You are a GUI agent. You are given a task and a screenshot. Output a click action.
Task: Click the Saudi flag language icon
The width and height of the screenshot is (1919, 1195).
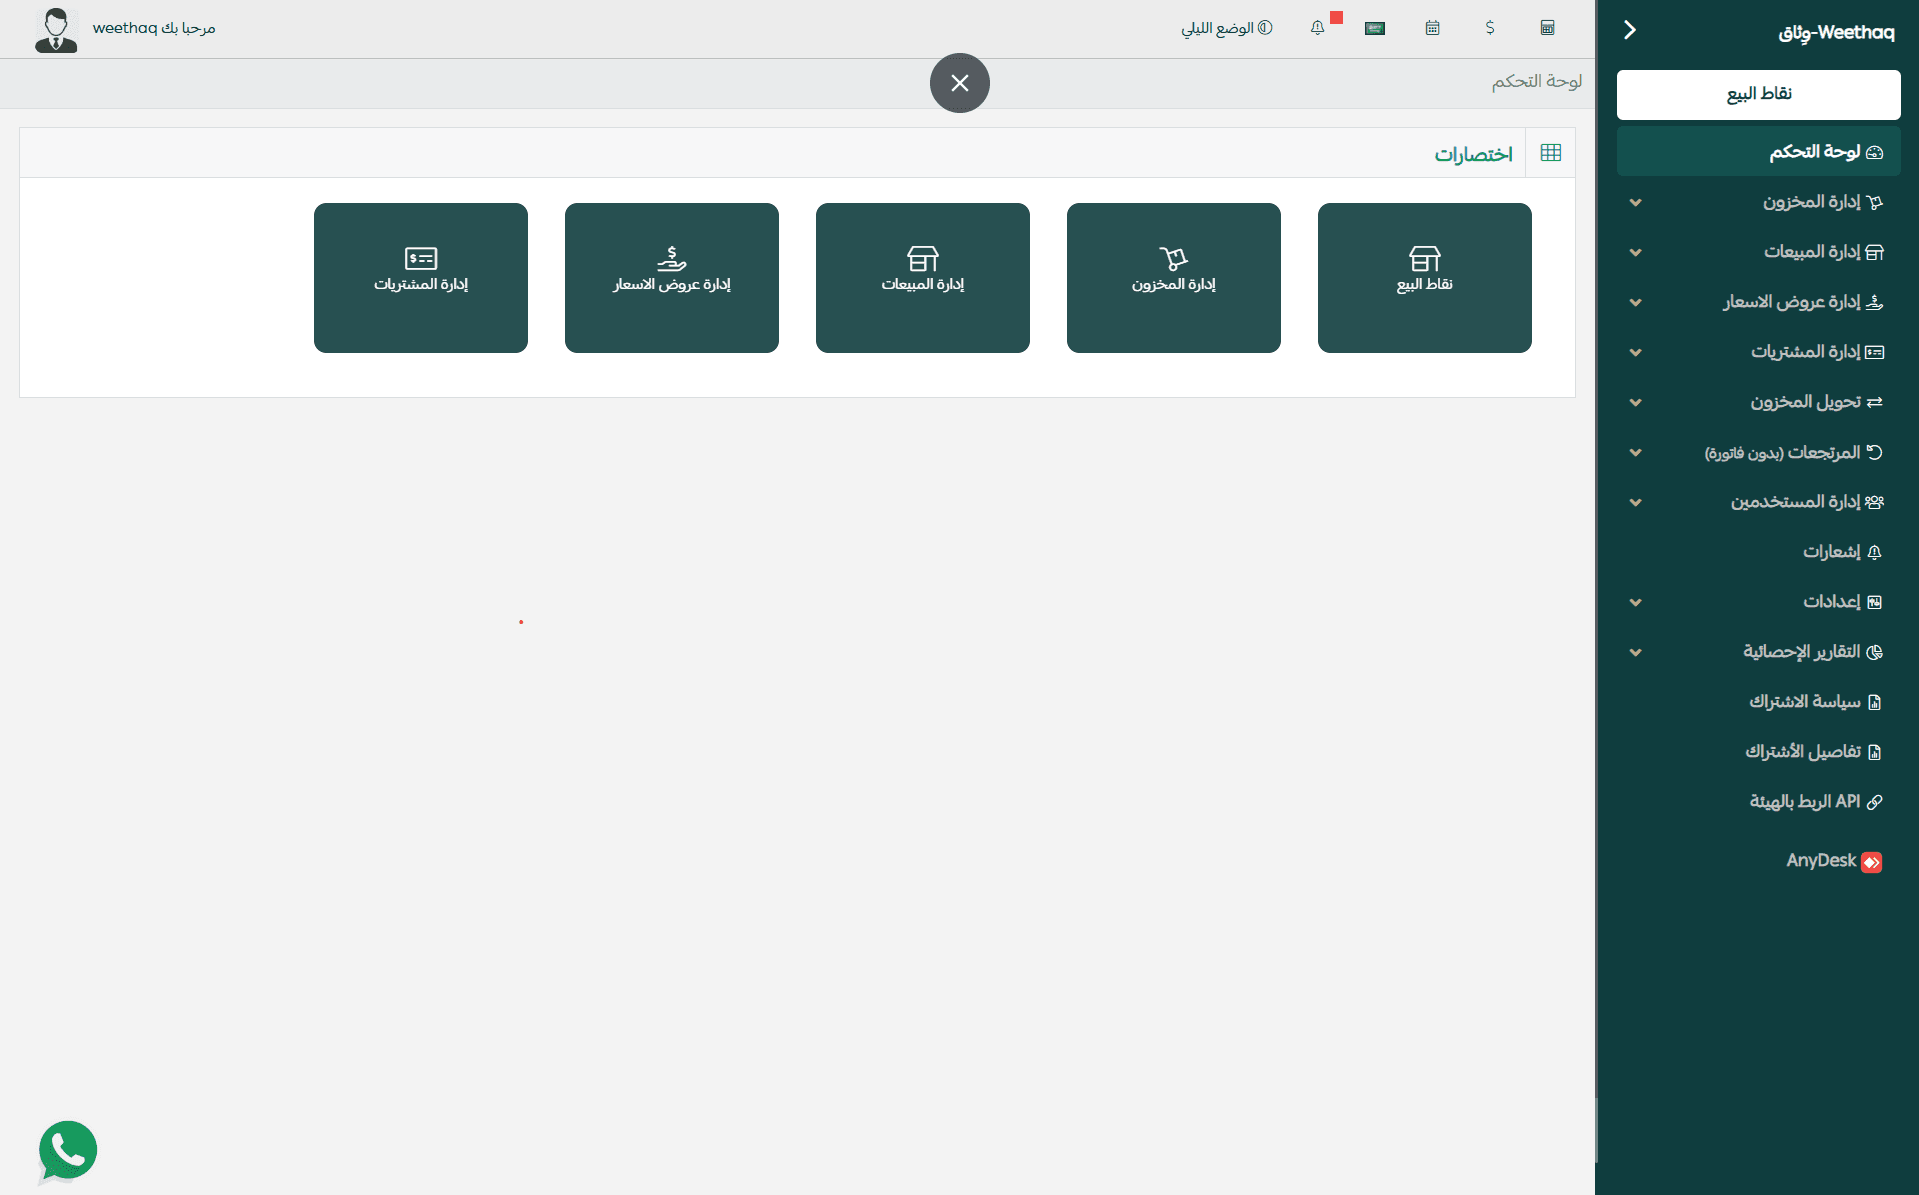1375,28
